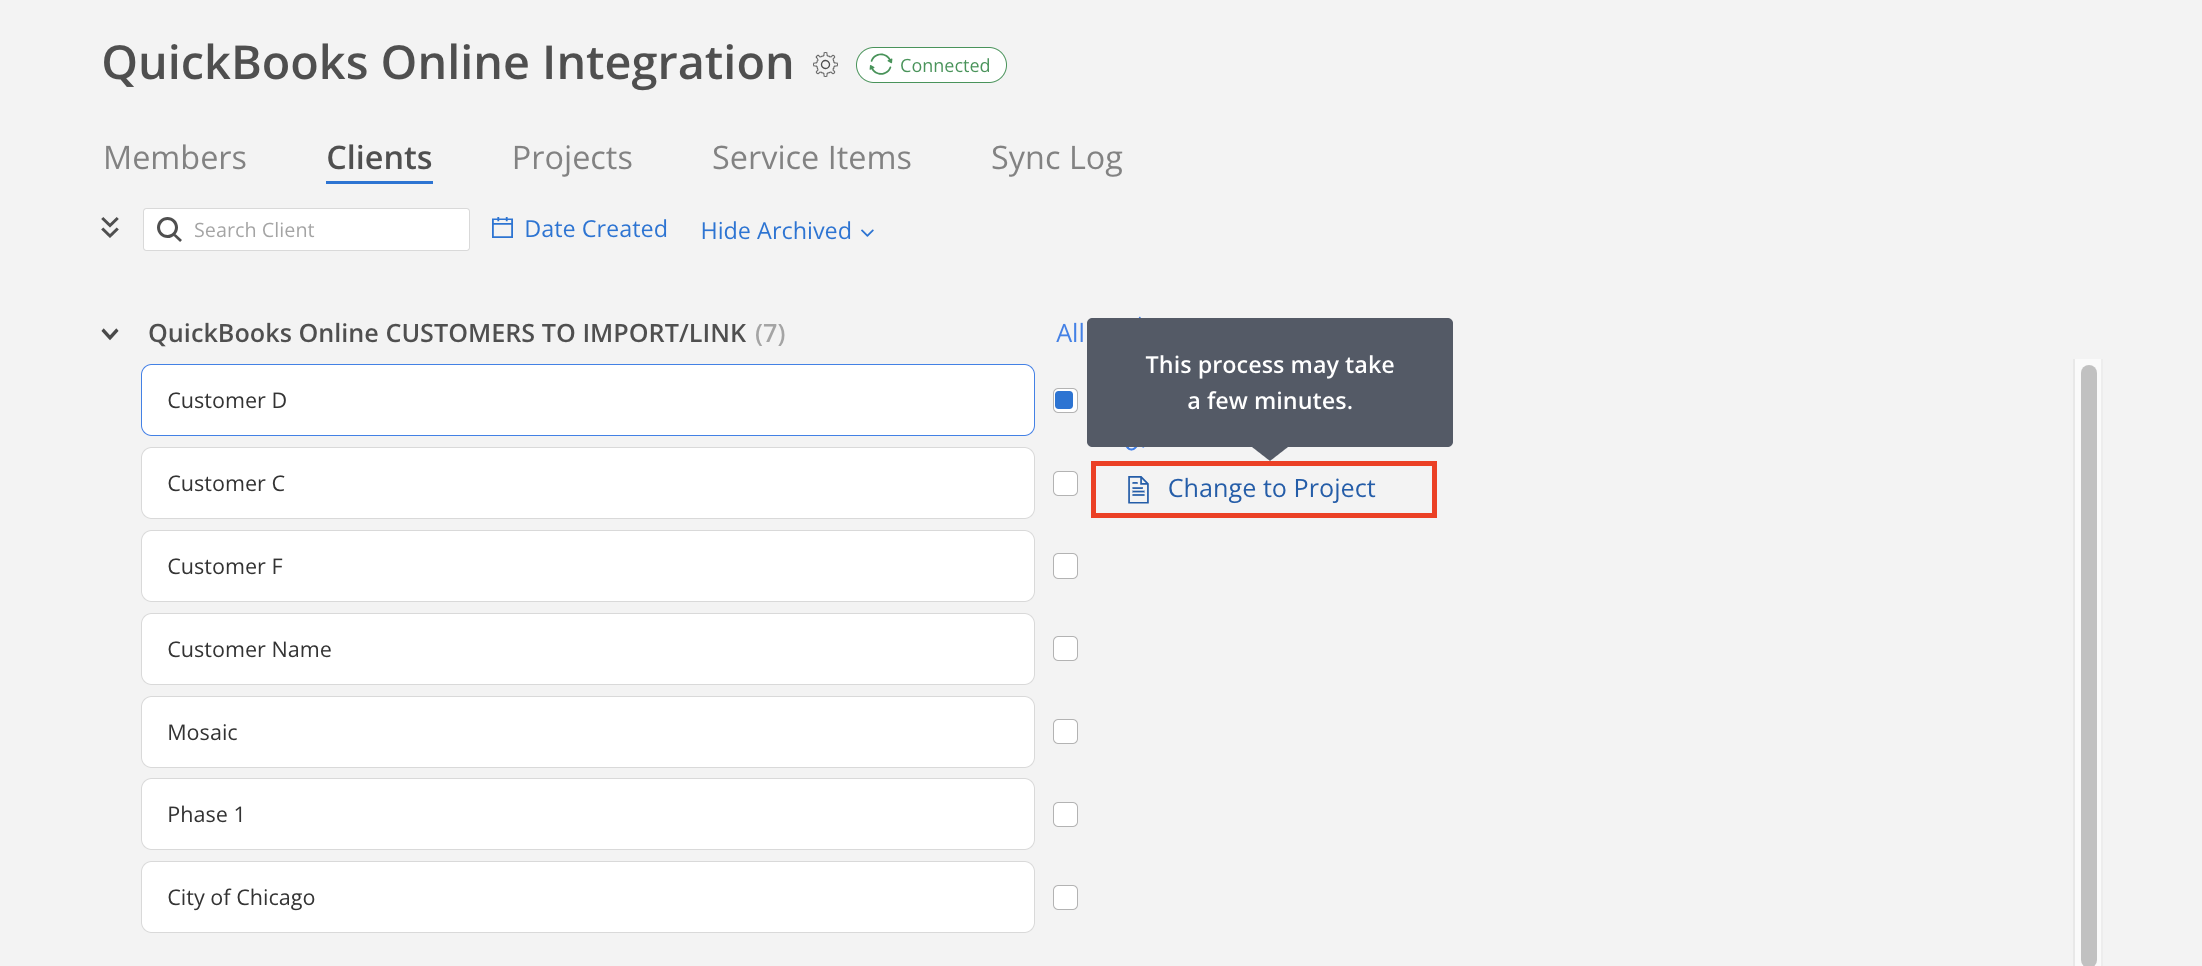The height and width of the screenshot is (966, 2202).
Task: Open integration settings gear icon
Action: point(825,65)
